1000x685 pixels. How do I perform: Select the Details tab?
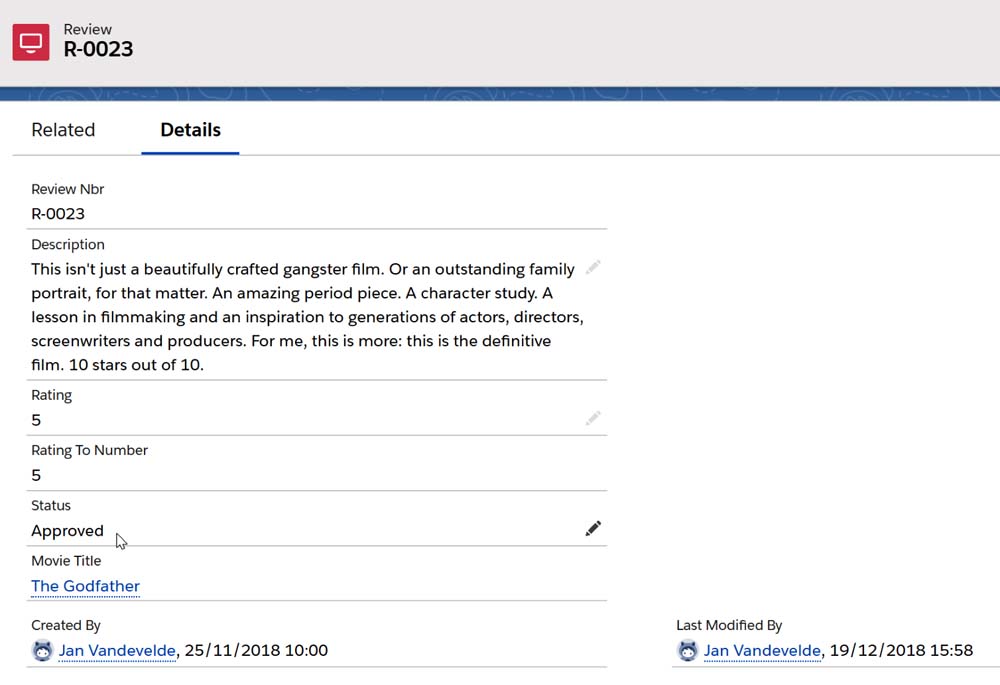190,130
